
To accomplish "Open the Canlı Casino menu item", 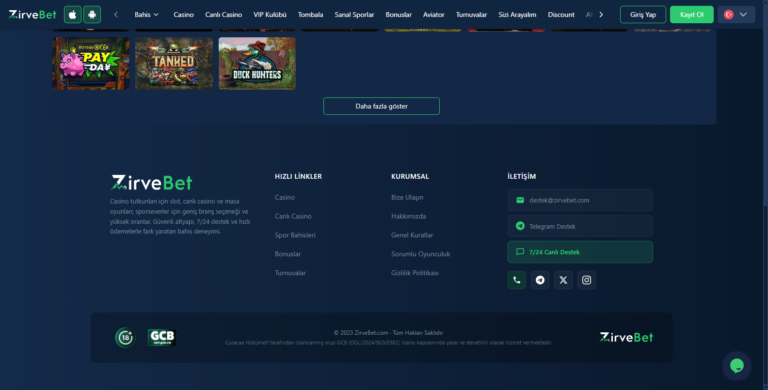I will [x=223, y=15].
